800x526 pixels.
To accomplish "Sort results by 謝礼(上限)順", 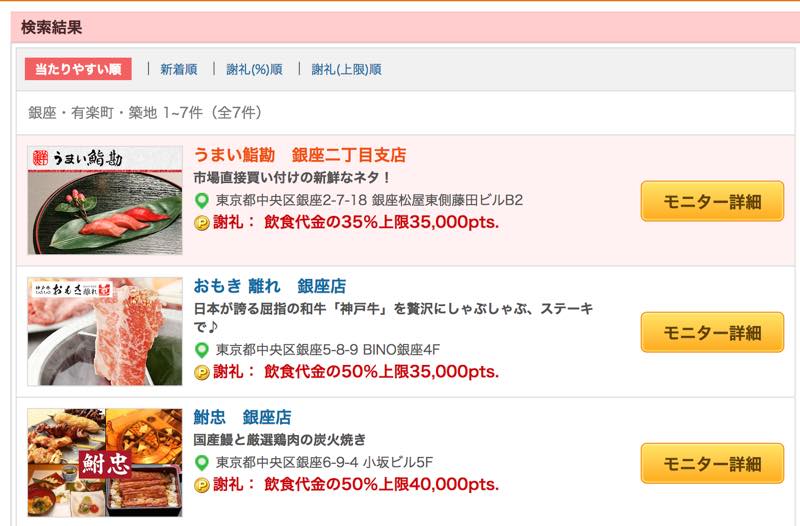I will coord(346,69).
